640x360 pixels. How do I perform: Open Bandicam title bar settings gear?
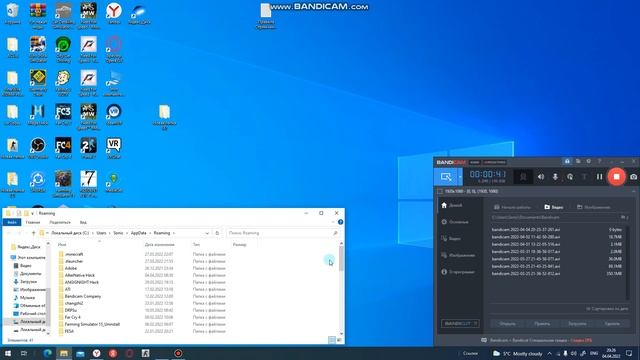pos(589,161)
